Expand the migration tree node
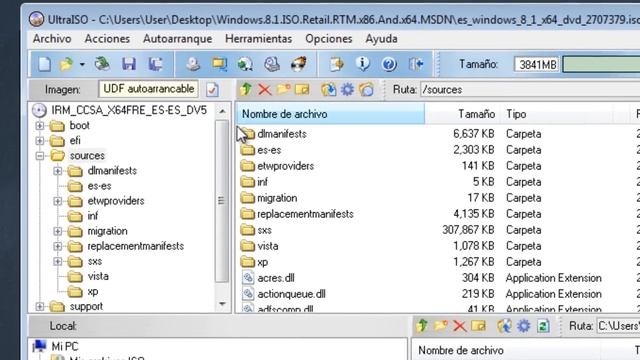 click(x=58, y=231)
